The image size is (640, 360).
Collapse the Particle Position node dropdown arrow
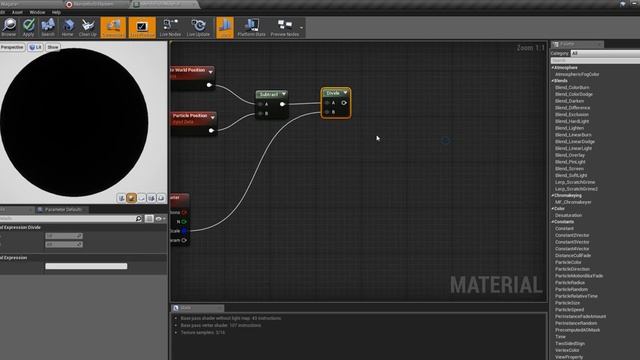[213, 117]
